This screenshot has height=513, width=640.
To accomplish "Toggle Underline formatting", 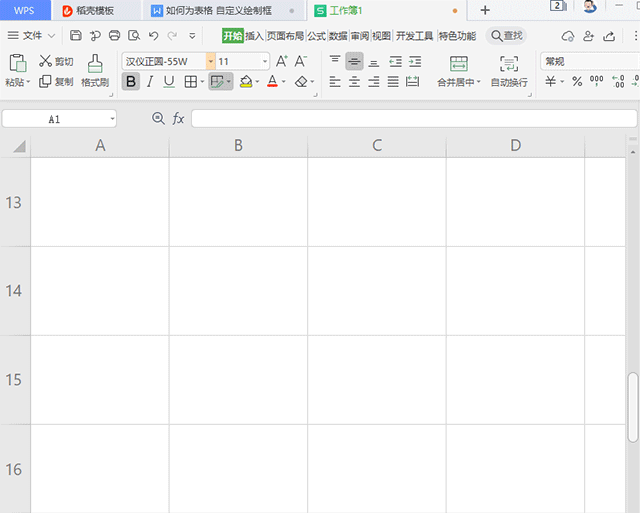I will (169, 81).
